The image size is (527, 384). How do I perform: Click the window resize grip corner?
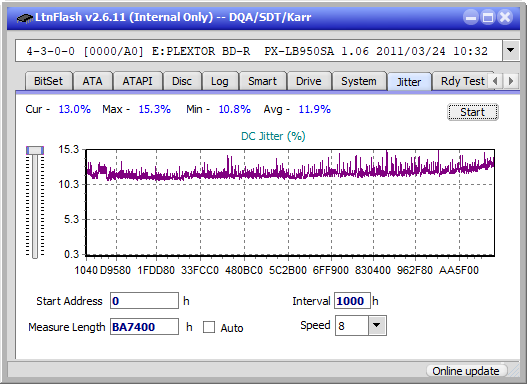[x=514, y=371]
